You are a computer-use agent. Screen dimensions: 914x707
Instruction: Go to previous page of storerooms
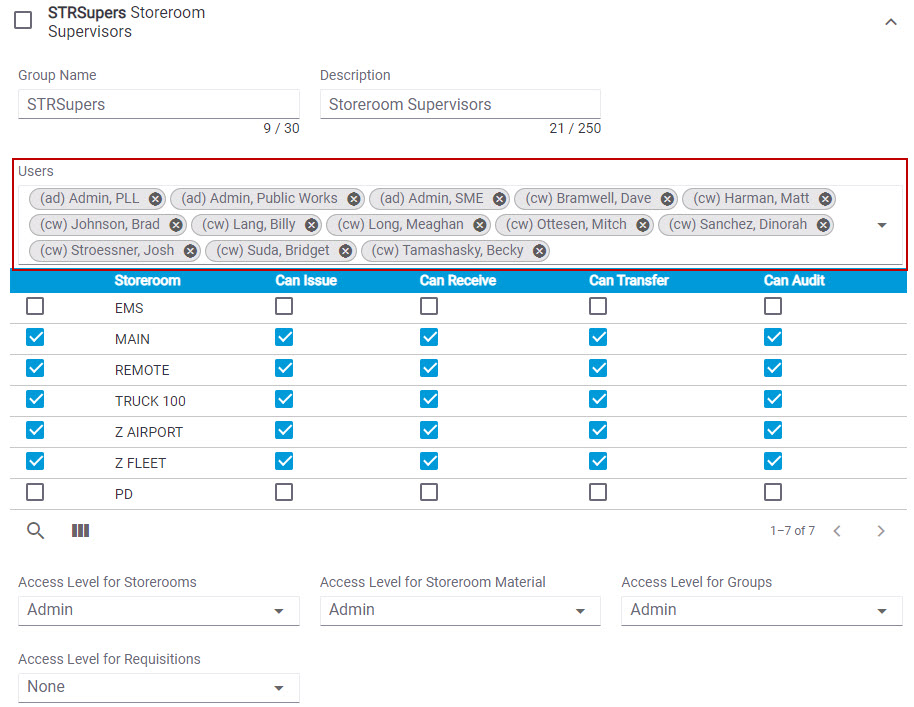tap(837, 531)
